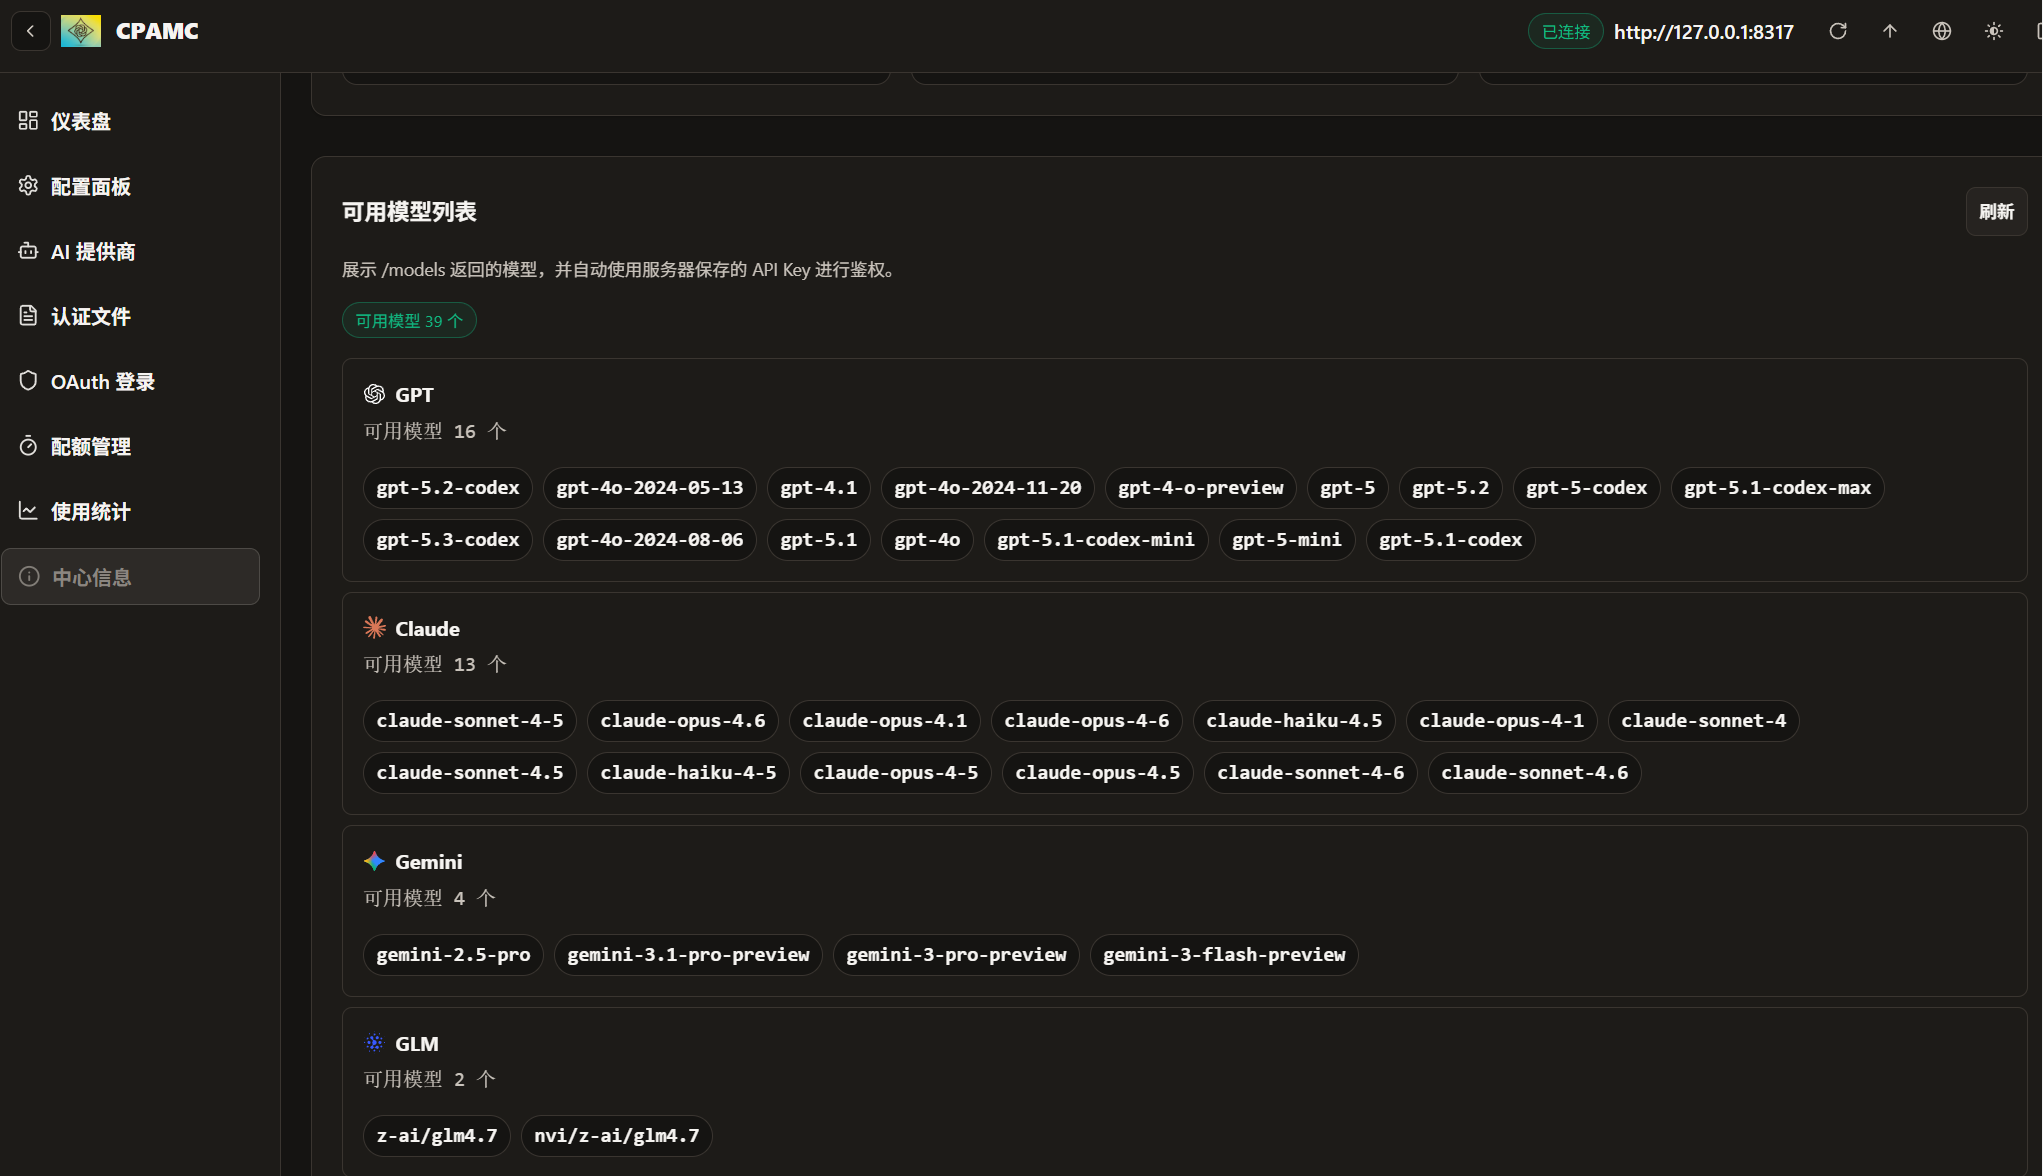The image size is (2043, 1176).
Task: Open the language globe icon
Action: 1942,31
